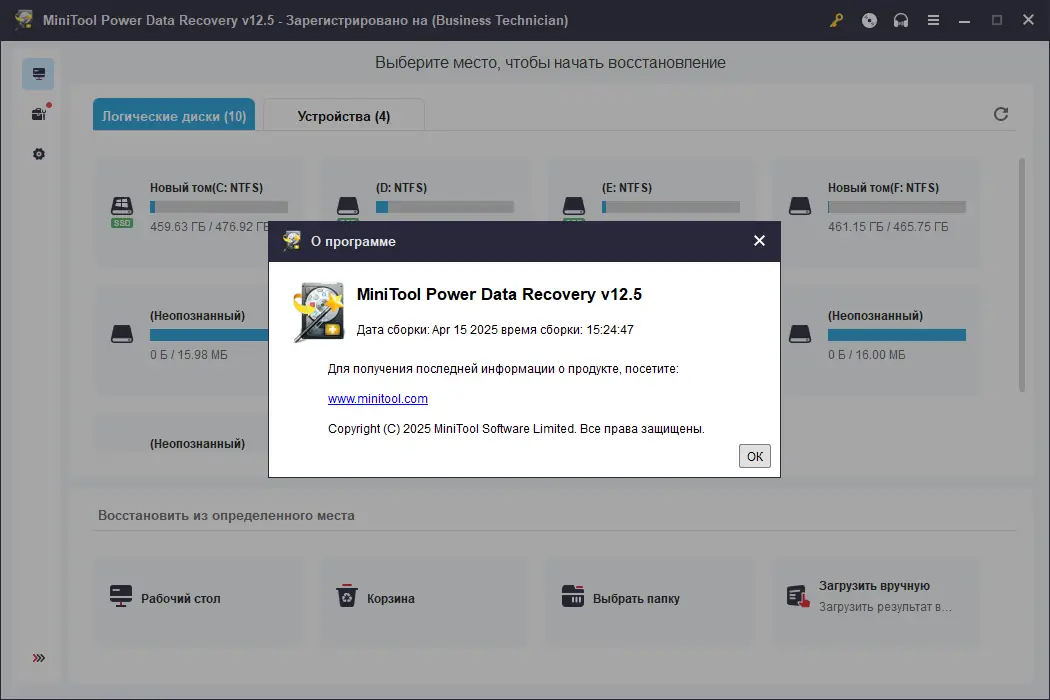Viewport: 1050px width, 700px height.
Task: Select the right Неопознанный 16.00 МБ drive icon
Action: click(800, 334)
